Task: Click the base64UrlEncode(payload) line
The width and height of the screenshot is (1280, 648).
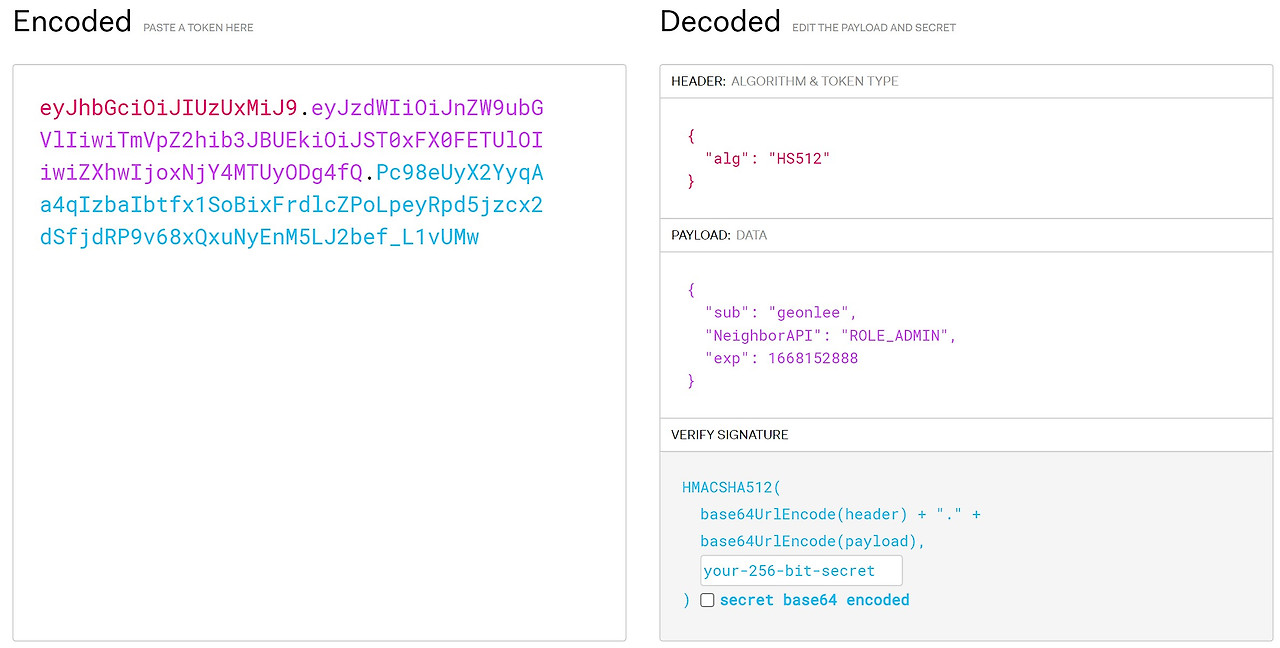Action: (812, 541)
